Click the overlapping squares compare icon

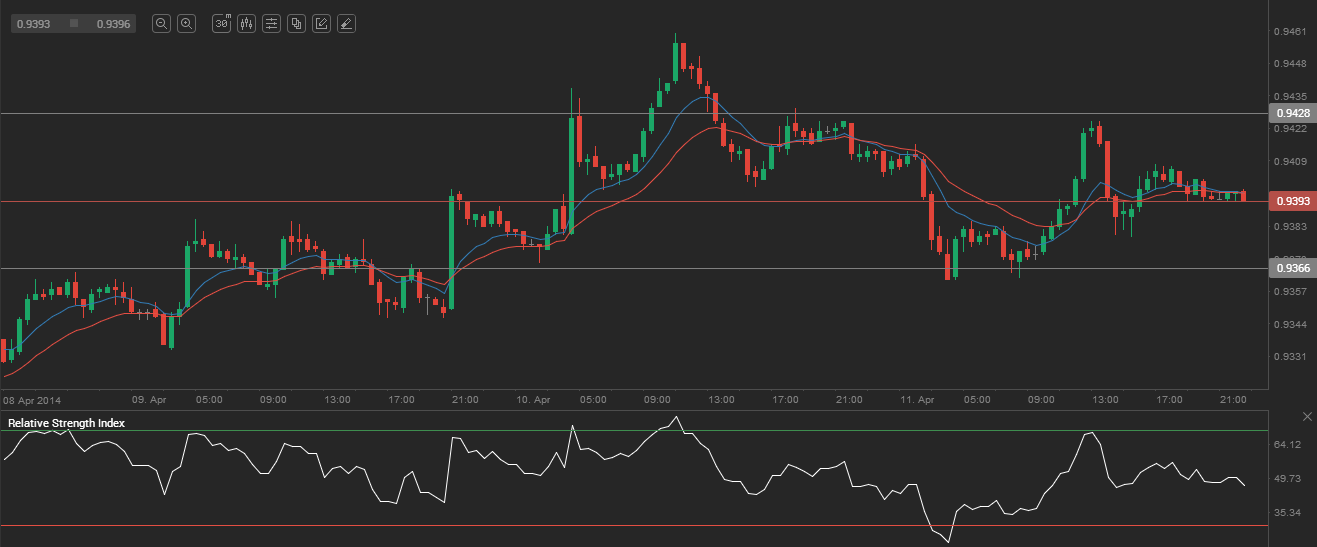(x=296, y=23)
